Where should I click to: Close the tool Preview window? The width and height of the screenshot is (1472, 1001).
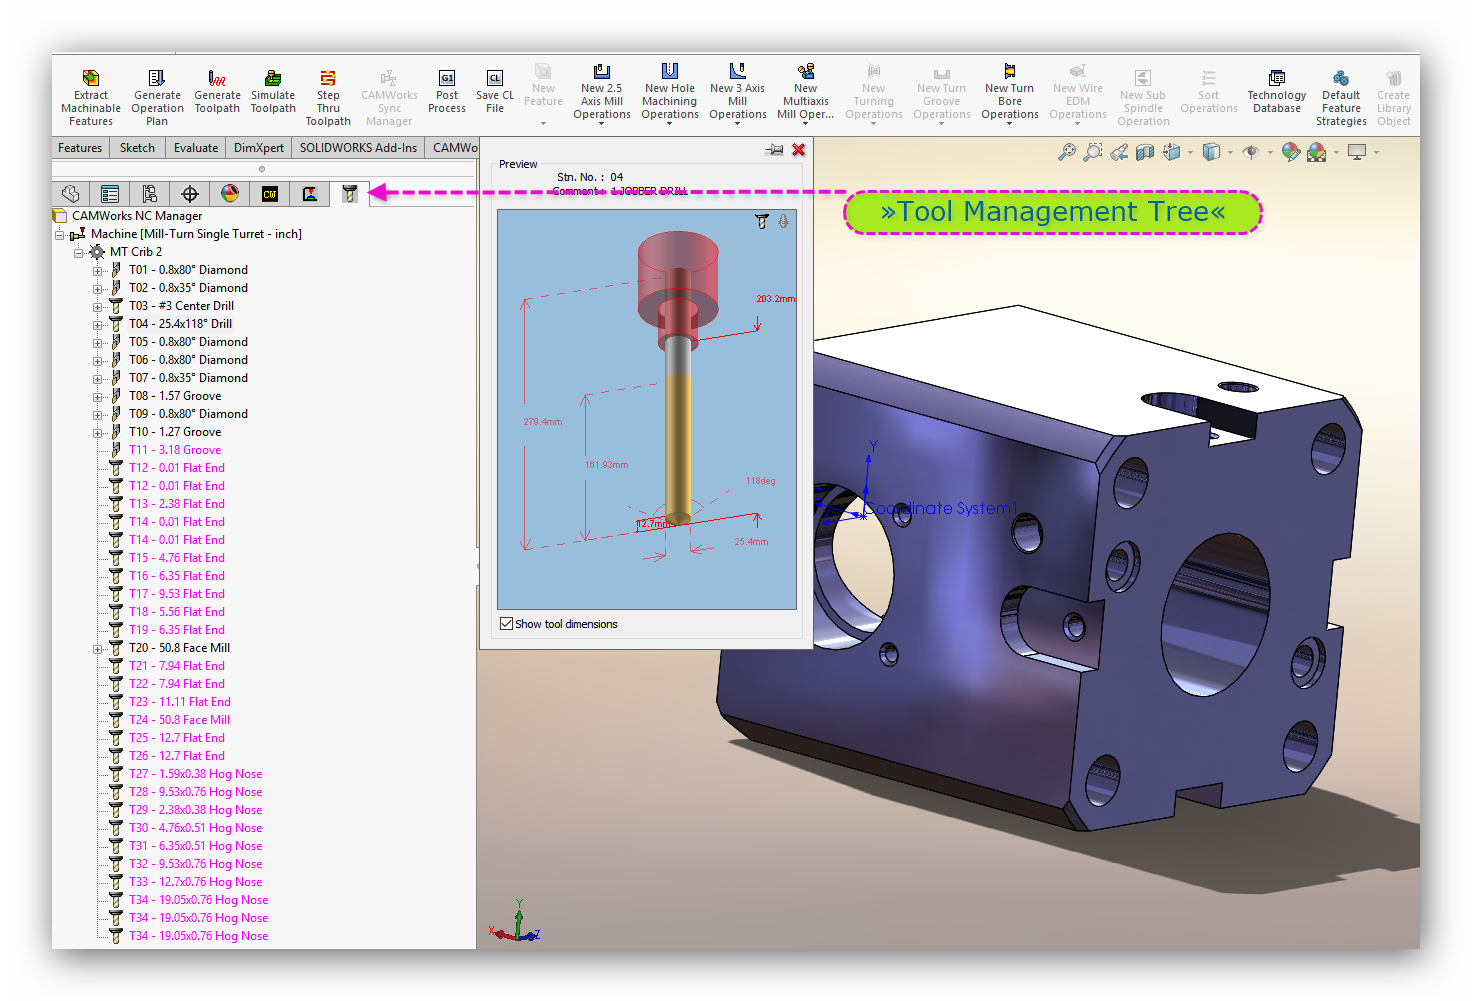[x=799, y=150]
